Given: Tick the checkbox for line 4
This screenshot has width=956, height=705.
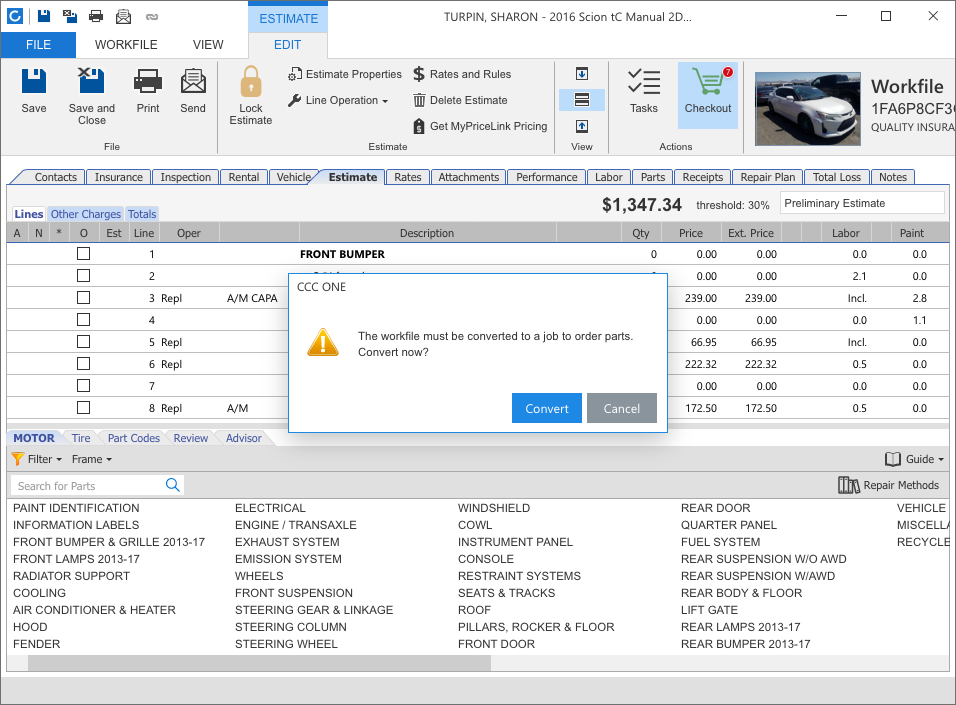Looking at the screenshot, I should 84,320.
